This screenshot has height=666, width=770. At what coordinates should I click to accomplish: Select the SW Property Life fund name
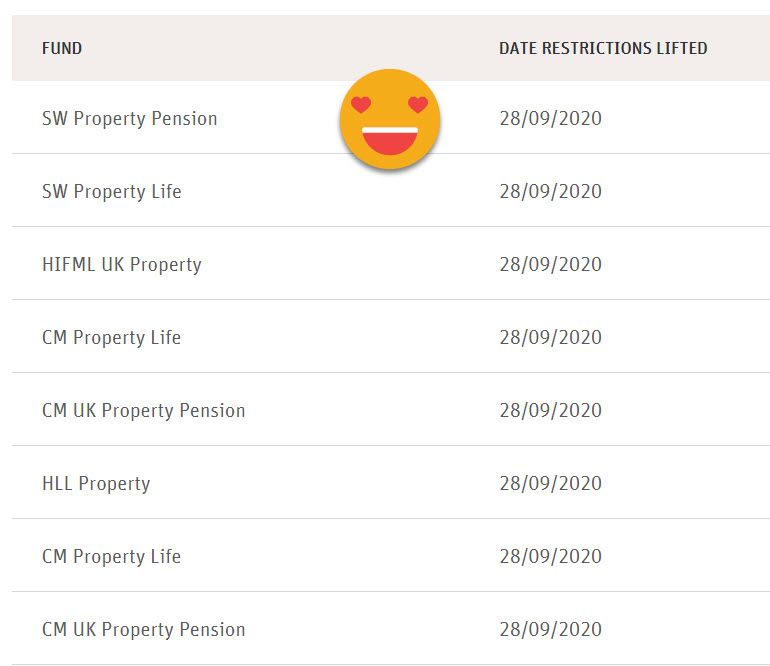point(111,192)
